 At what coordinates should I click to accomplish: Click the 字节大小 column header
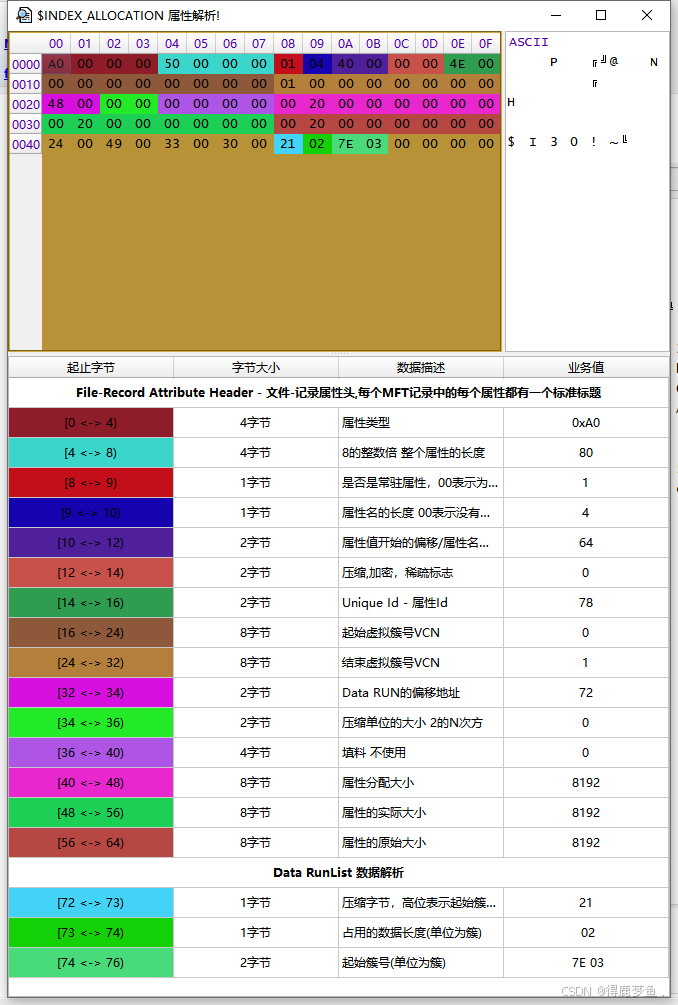(x=256, y=367)
